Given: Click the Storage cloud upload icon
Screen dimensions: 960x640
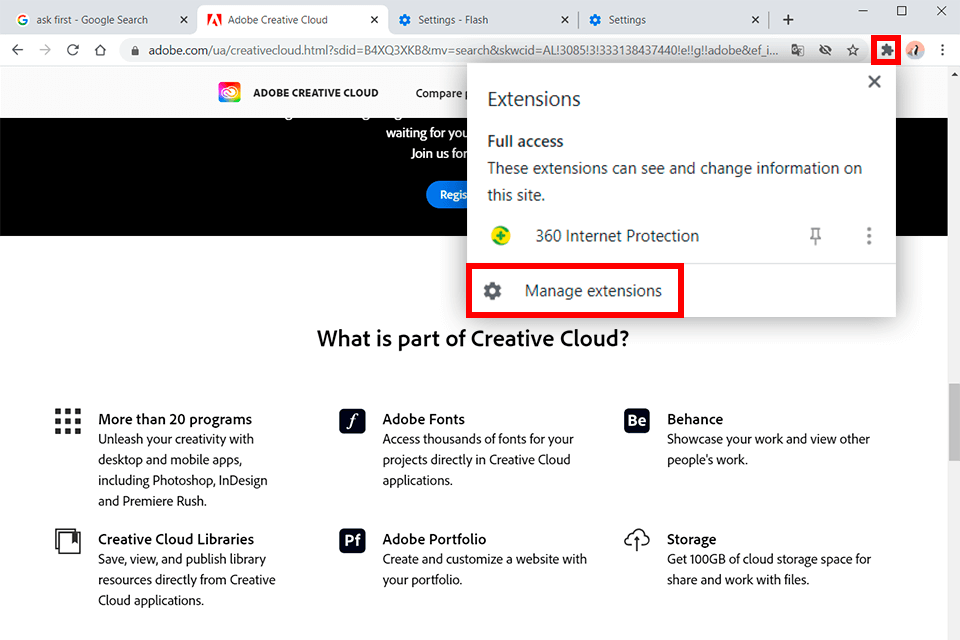Looking at the screenshot, I should (637, 540).
